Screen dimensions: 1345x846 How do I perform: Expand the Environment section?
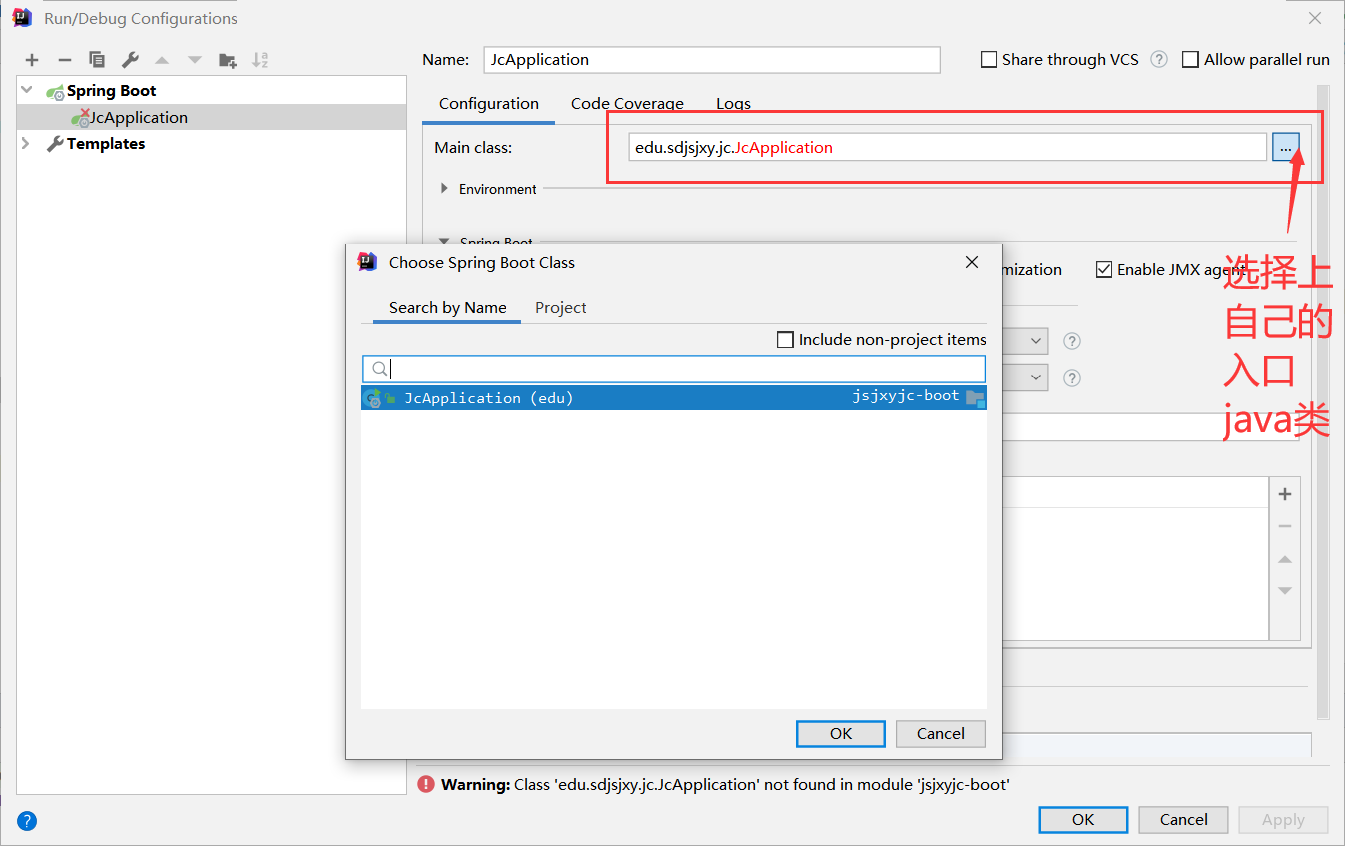tap(444, 188)
